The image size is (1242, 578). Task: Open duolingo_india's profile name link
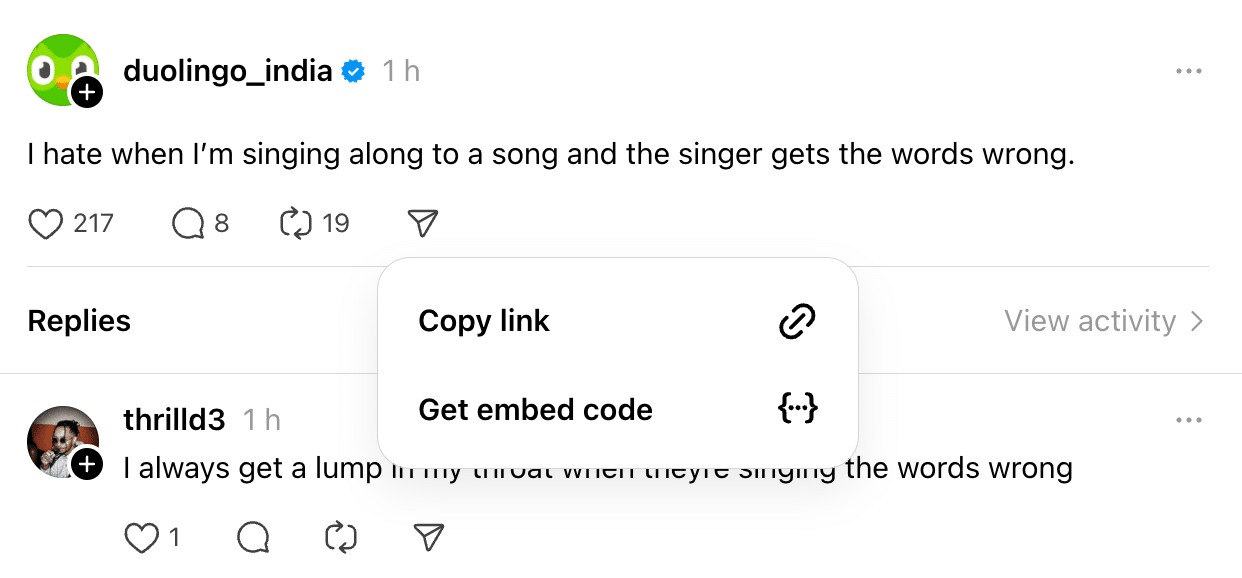(x=228, y=71)
